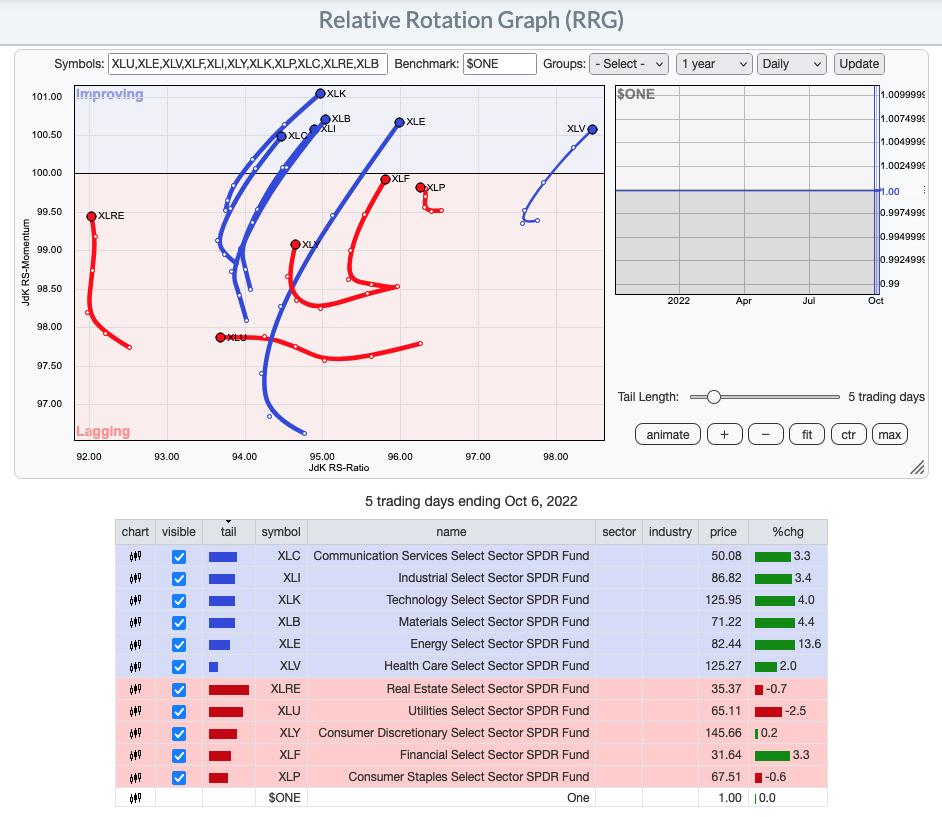Image resolution: width=942 pixels, height=817 pixels.
Task: Zoom out with the minus button
Action: pyautogui.click(x=765, y=434)
